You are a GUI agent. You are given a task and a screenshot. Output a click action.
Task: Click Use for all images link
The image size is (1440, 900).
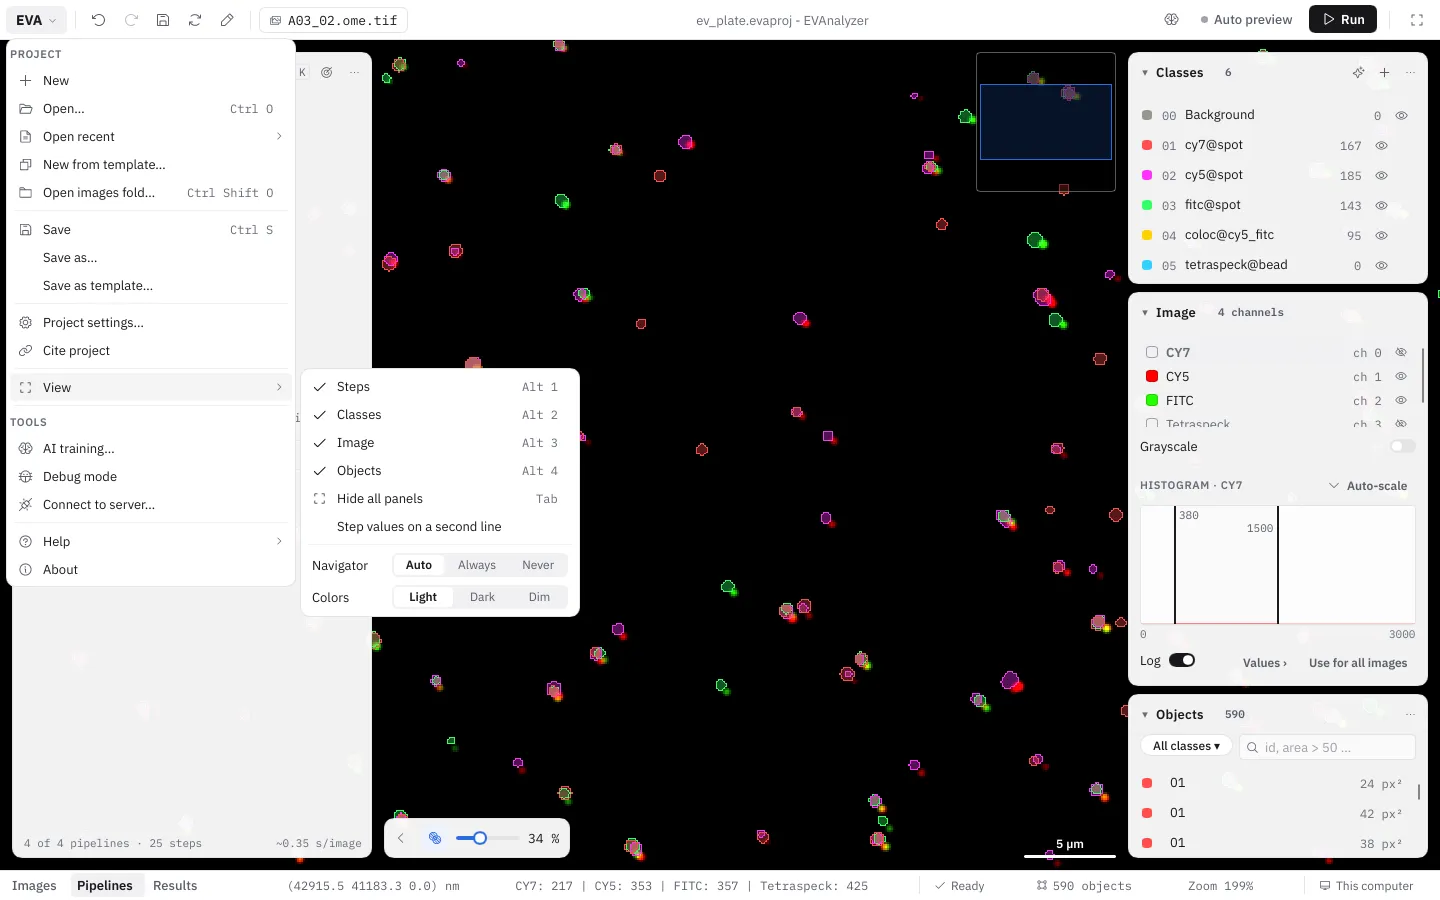pyautogui.click(x=1358, y=663)
